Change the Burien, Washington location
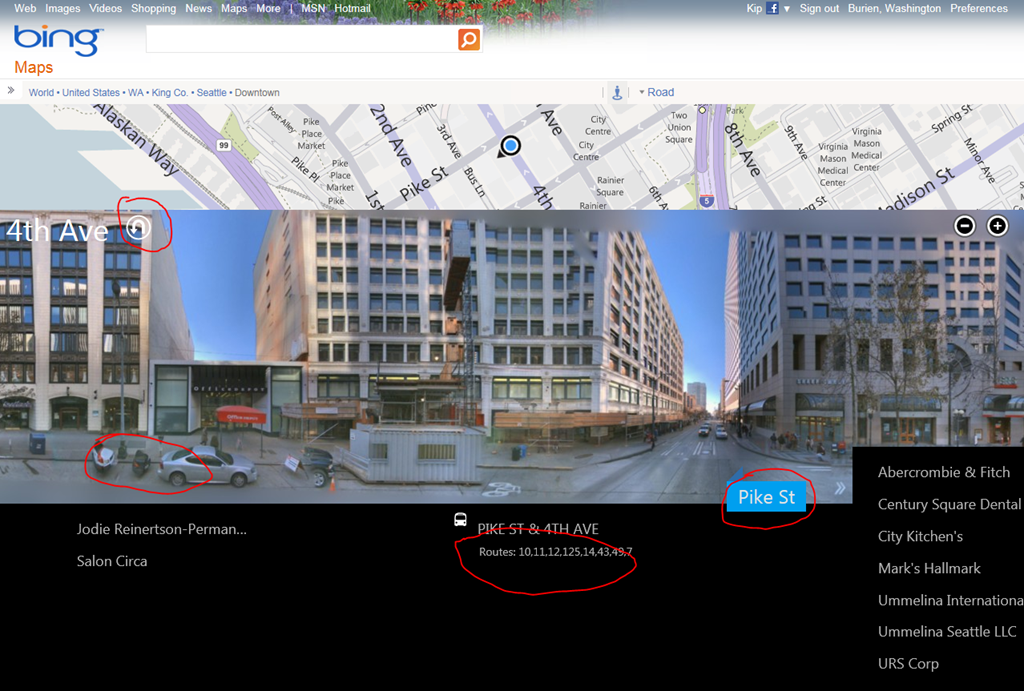Viewport: 1024px width, 691px height. click(x=895, y=8)
